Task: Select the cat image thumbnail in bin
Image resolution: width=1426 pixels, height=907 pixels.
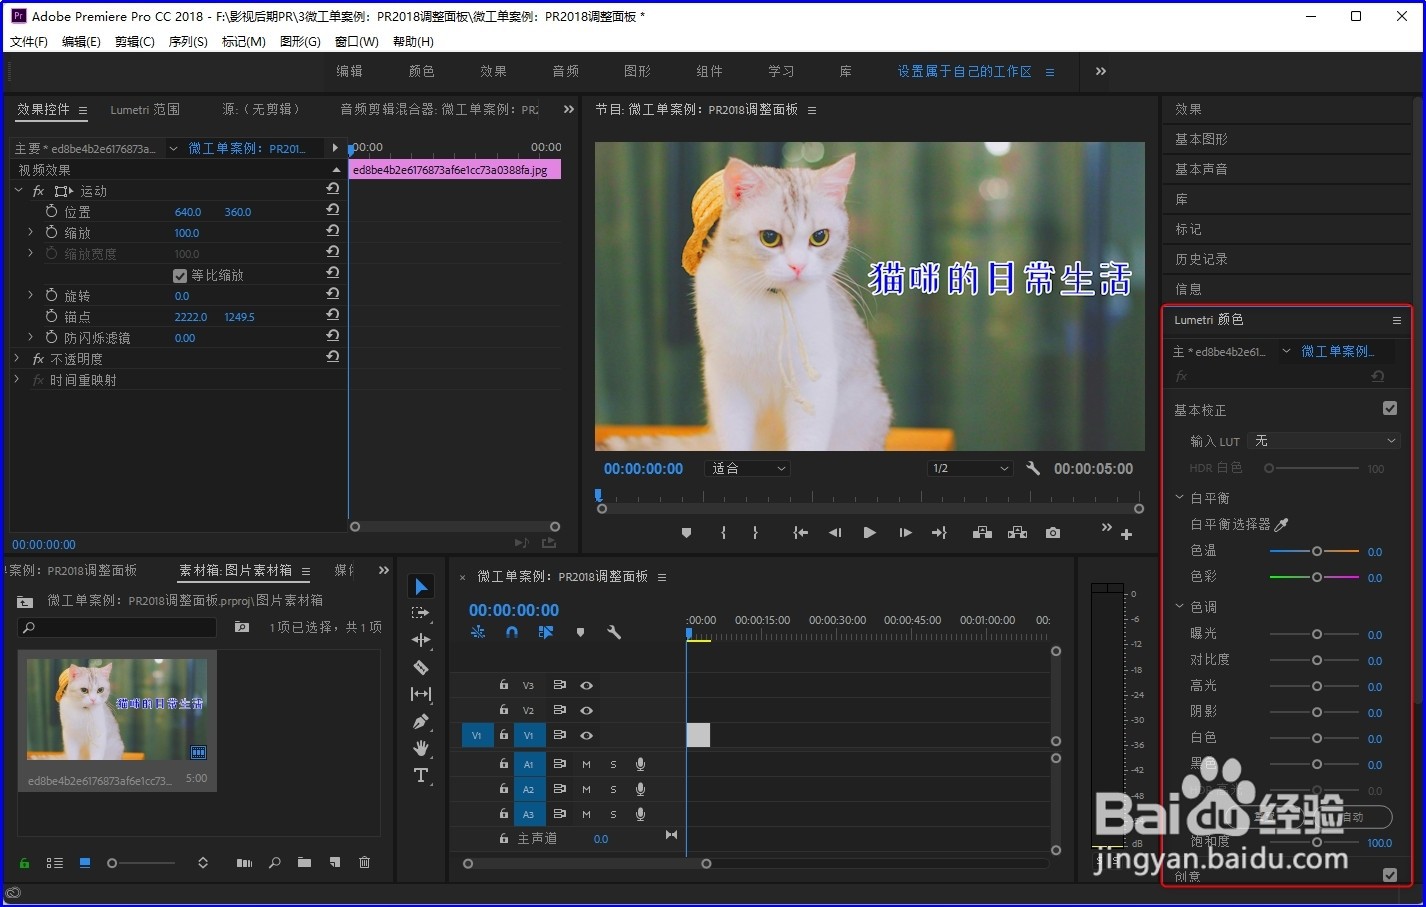Action: [x=117, y=709]
